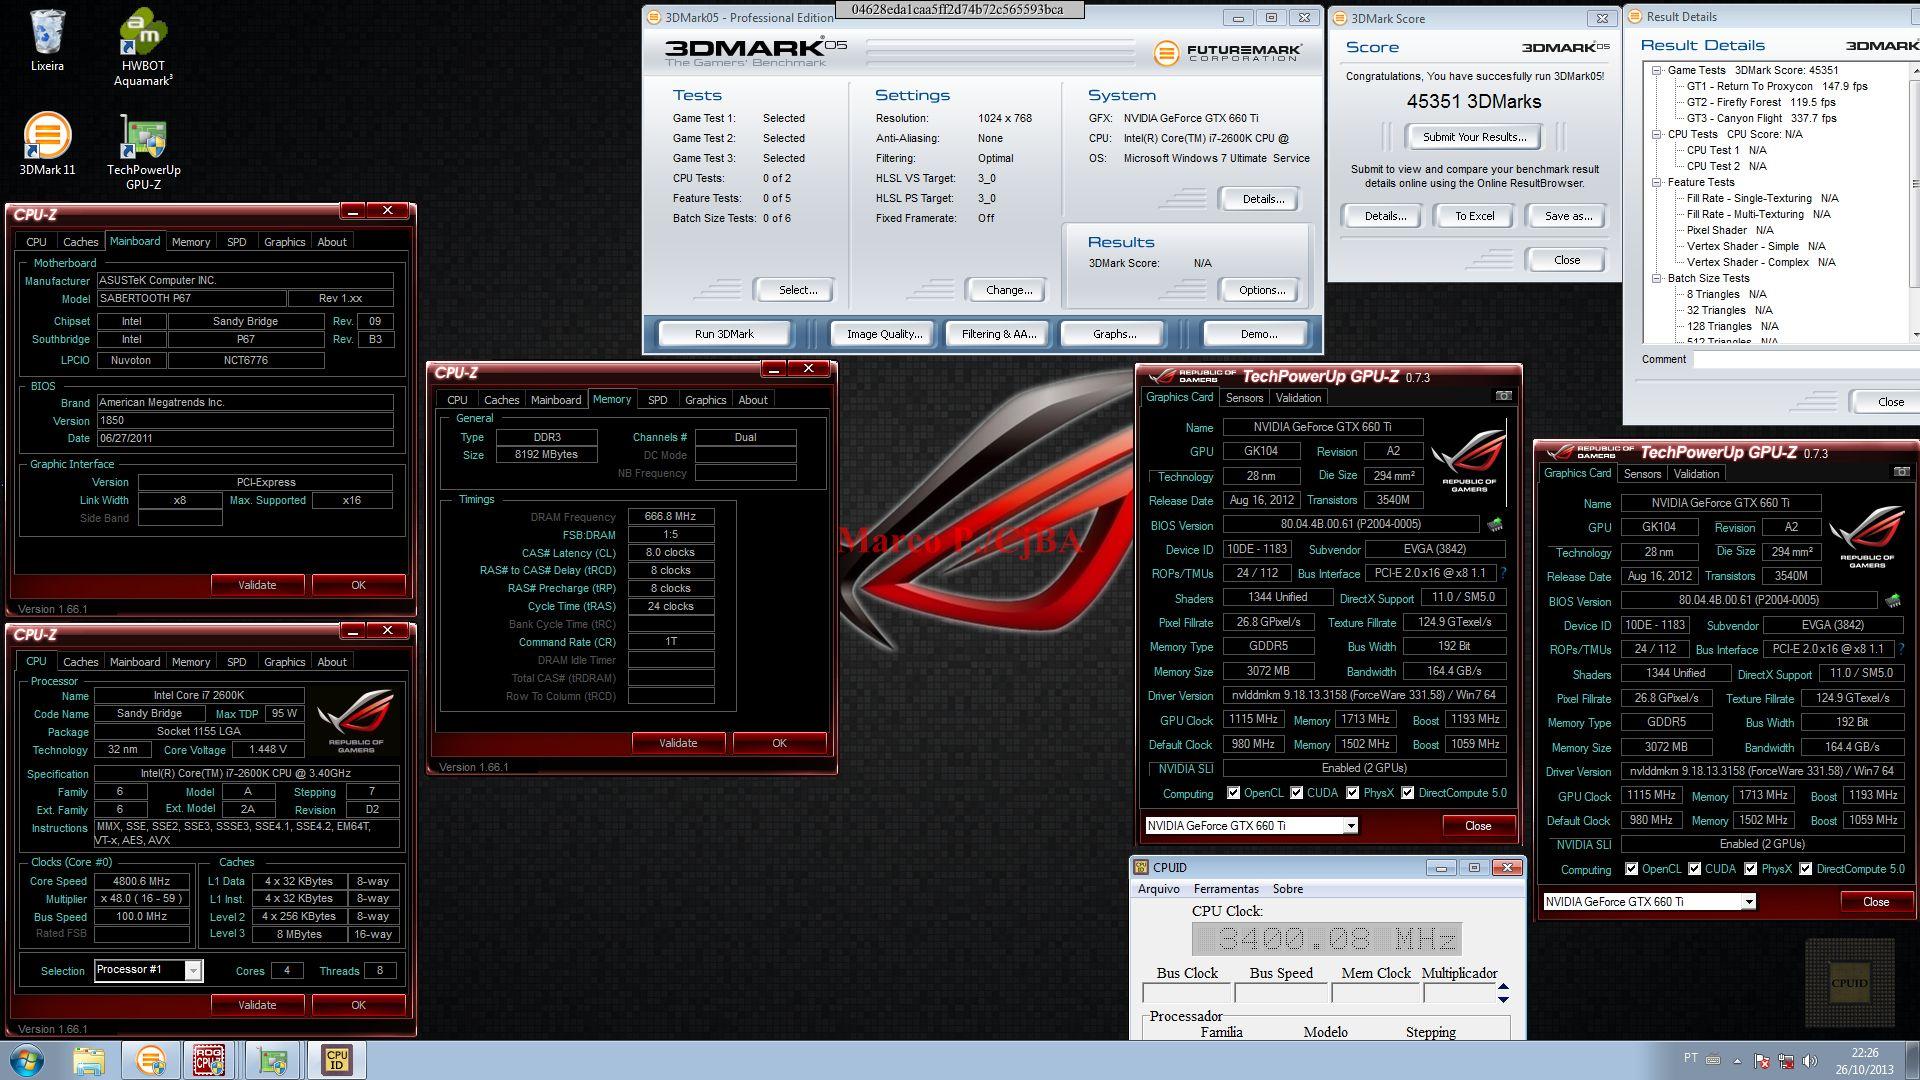Open Processor #1 selection dropdown in CPU-Z
The width and height of the screenshot is (1920, 1080).
tap(193, 970)
